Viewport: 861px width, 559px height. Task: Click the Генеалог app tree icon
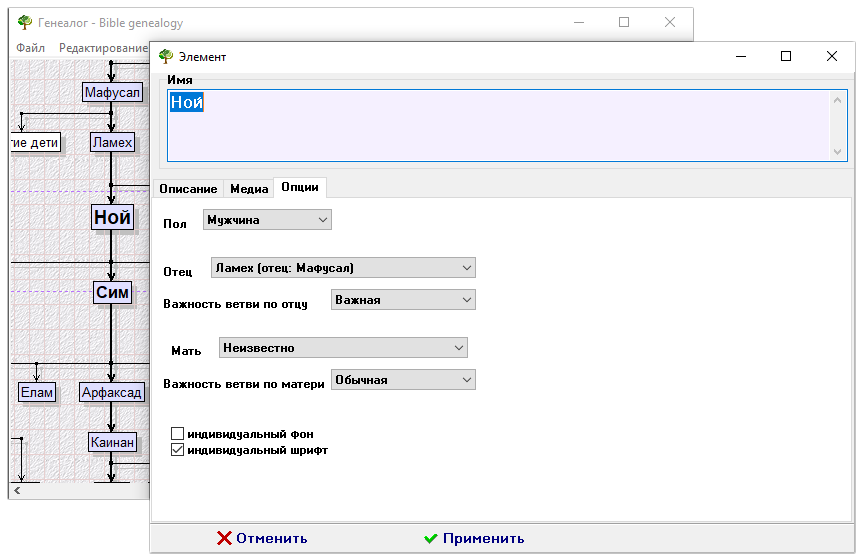click(x=25, y=23)
